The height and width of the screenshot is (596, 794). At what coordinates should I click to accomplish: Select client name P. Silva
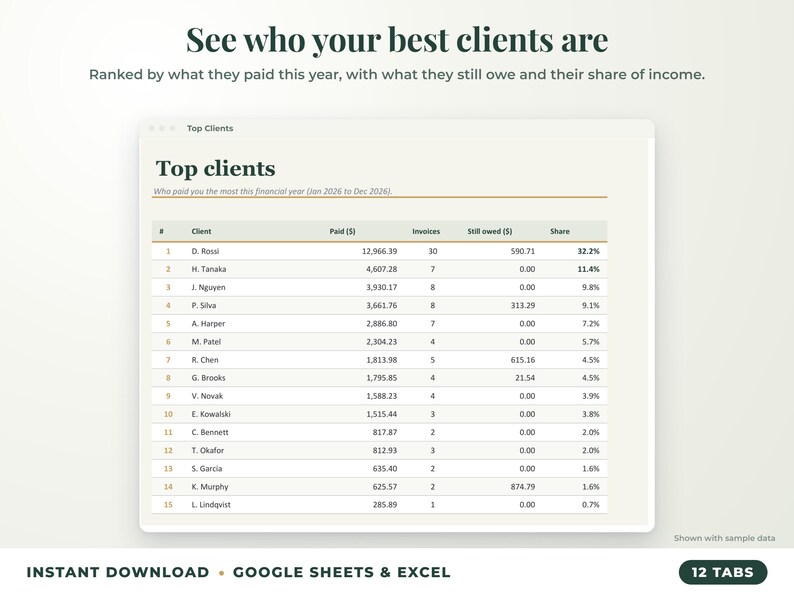(204, 305)
